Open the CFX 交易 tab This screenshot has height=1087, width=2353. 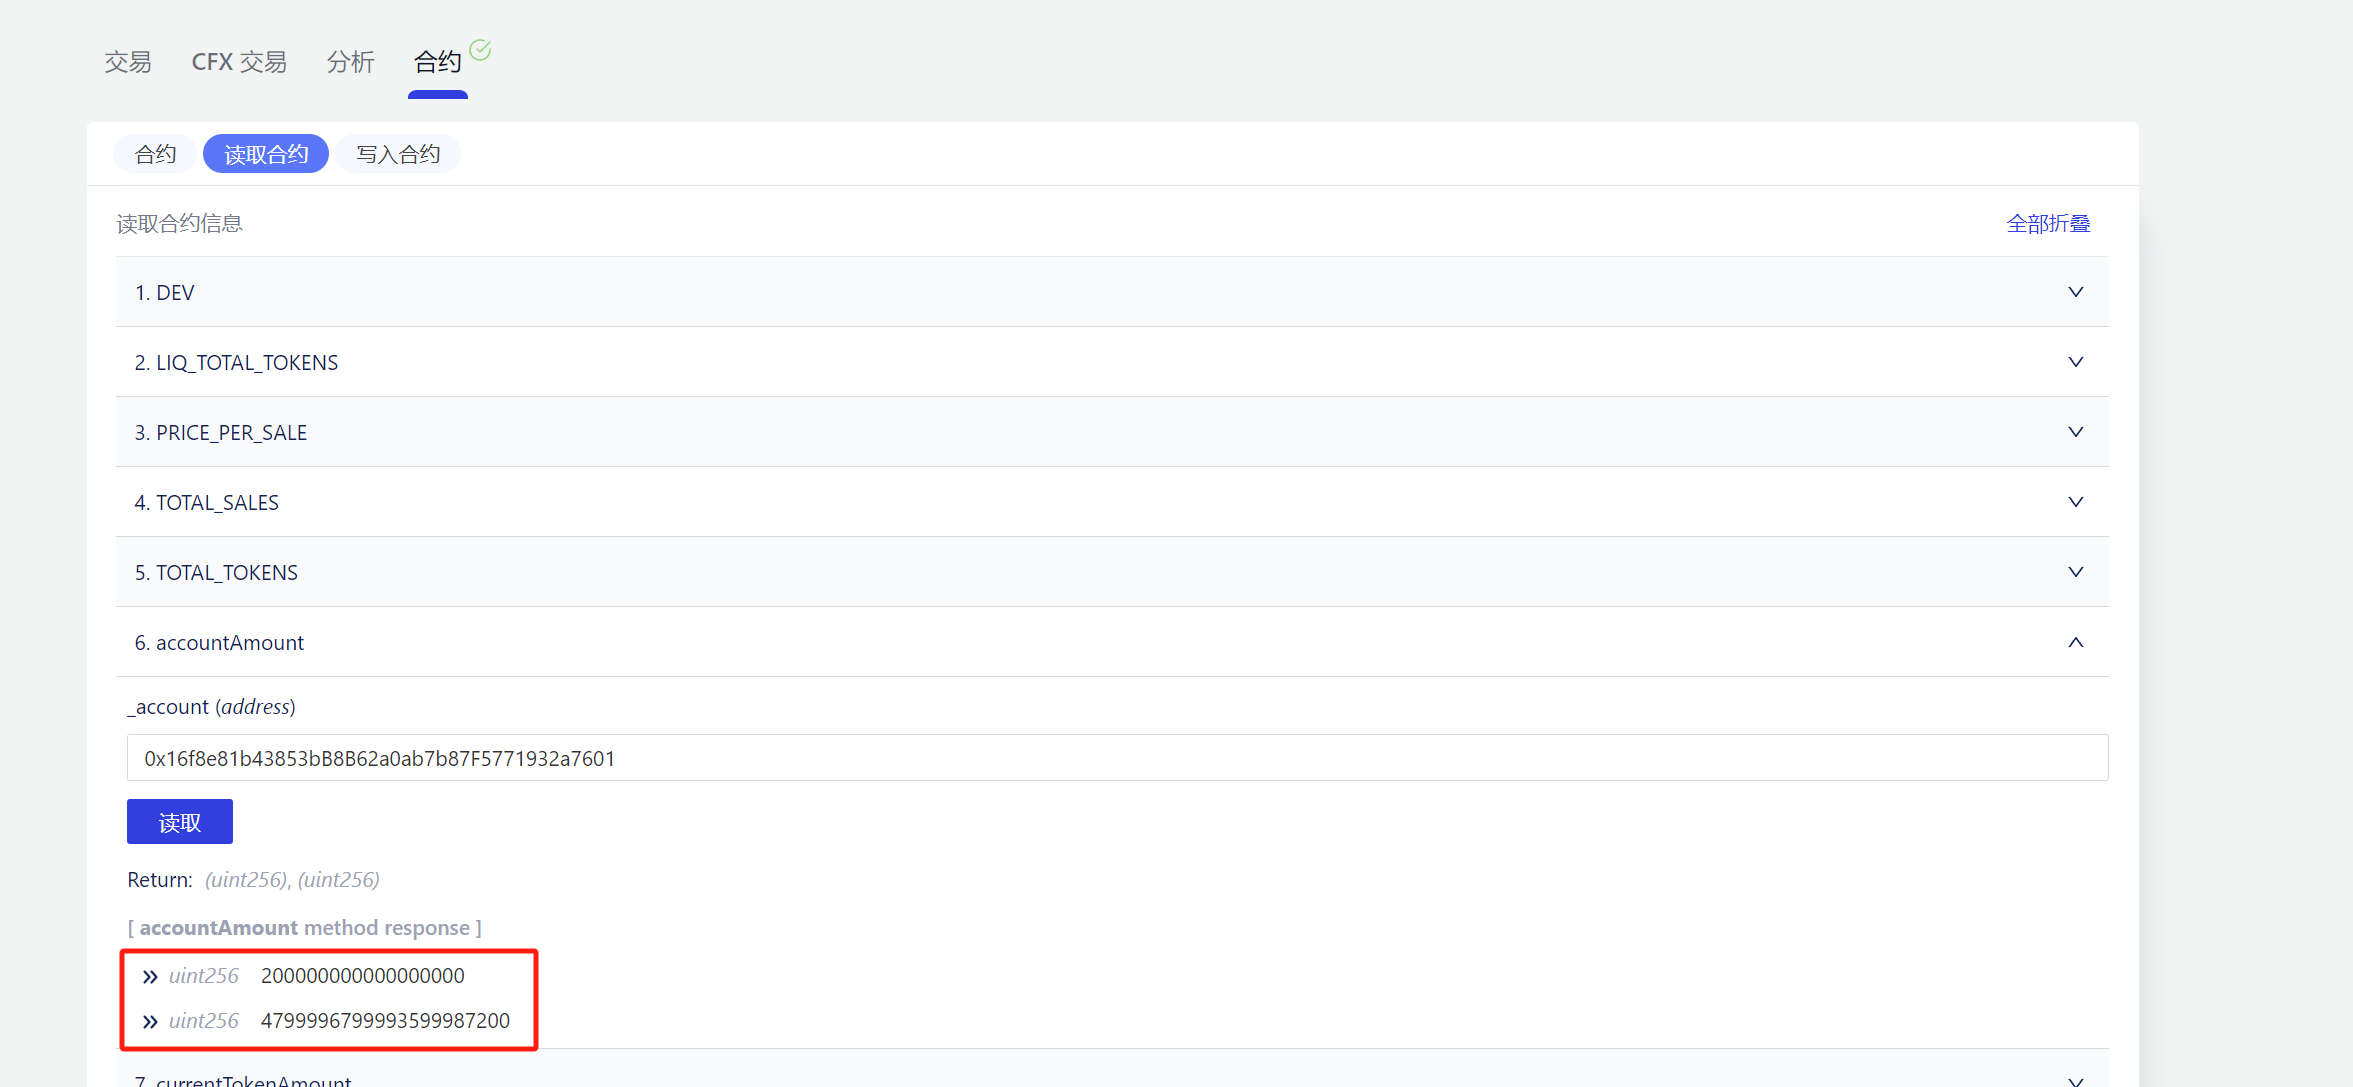pos(239,62)
